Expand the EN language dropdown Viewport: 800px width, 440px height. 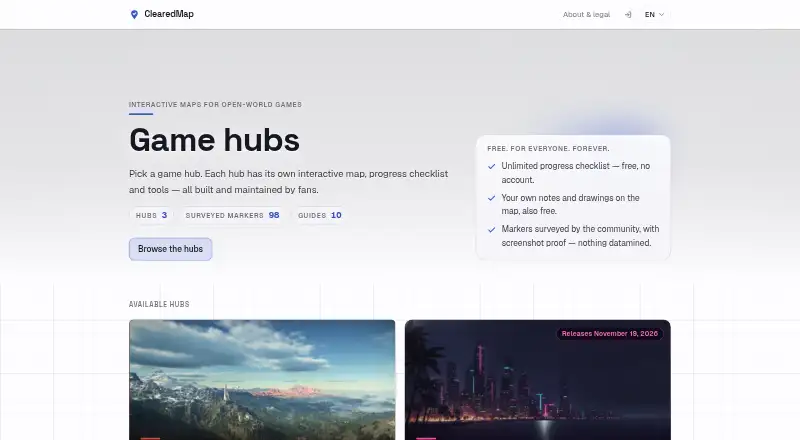pyautogui.click(x=655, y=14)
